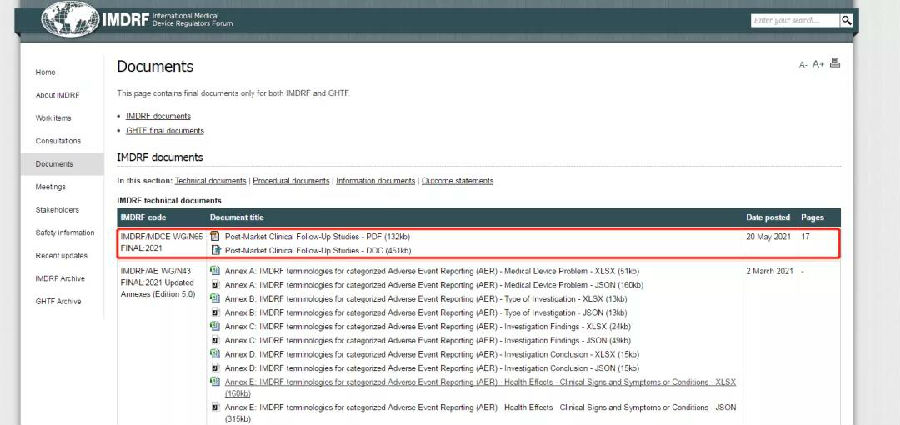
Task: Open Post-Market Clinical Follow-Up Studies PDF link
Action: (x=317, y=237)
